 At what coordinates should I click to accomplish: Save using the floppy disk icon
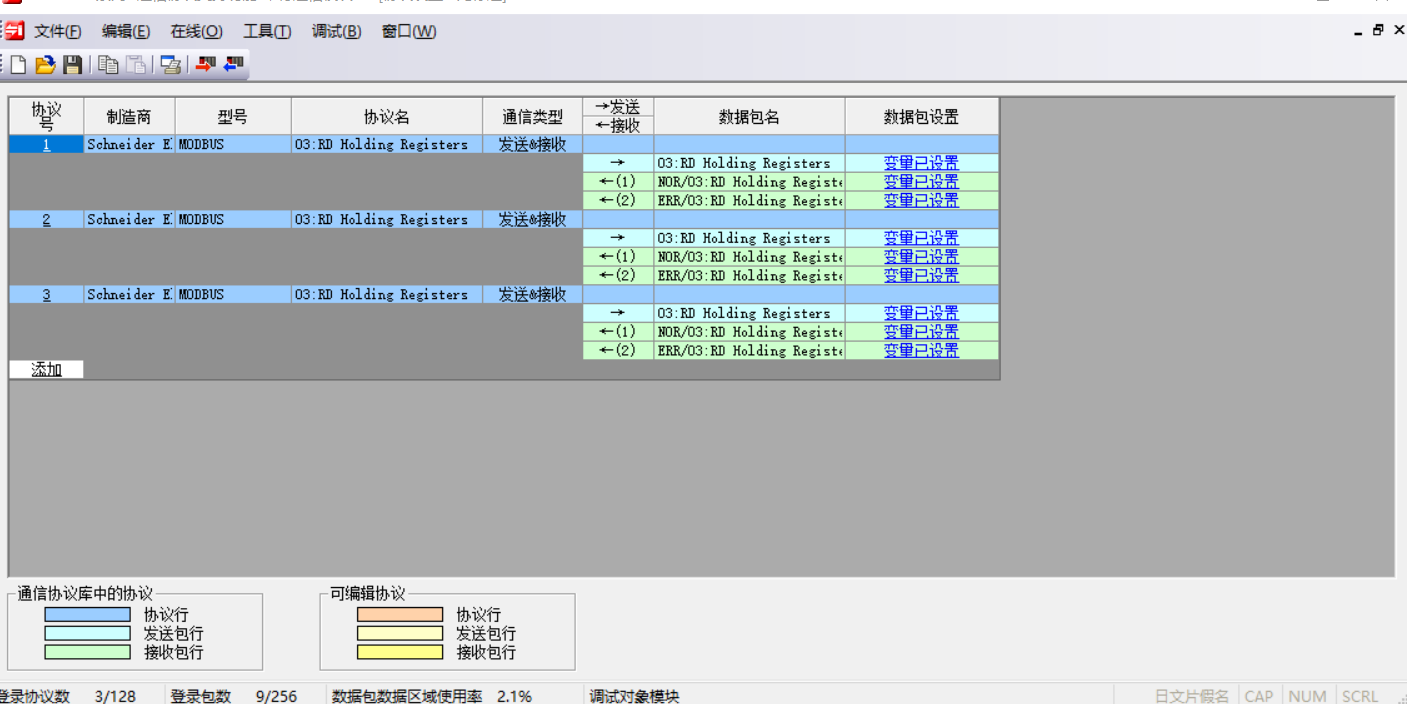point(72,65)
